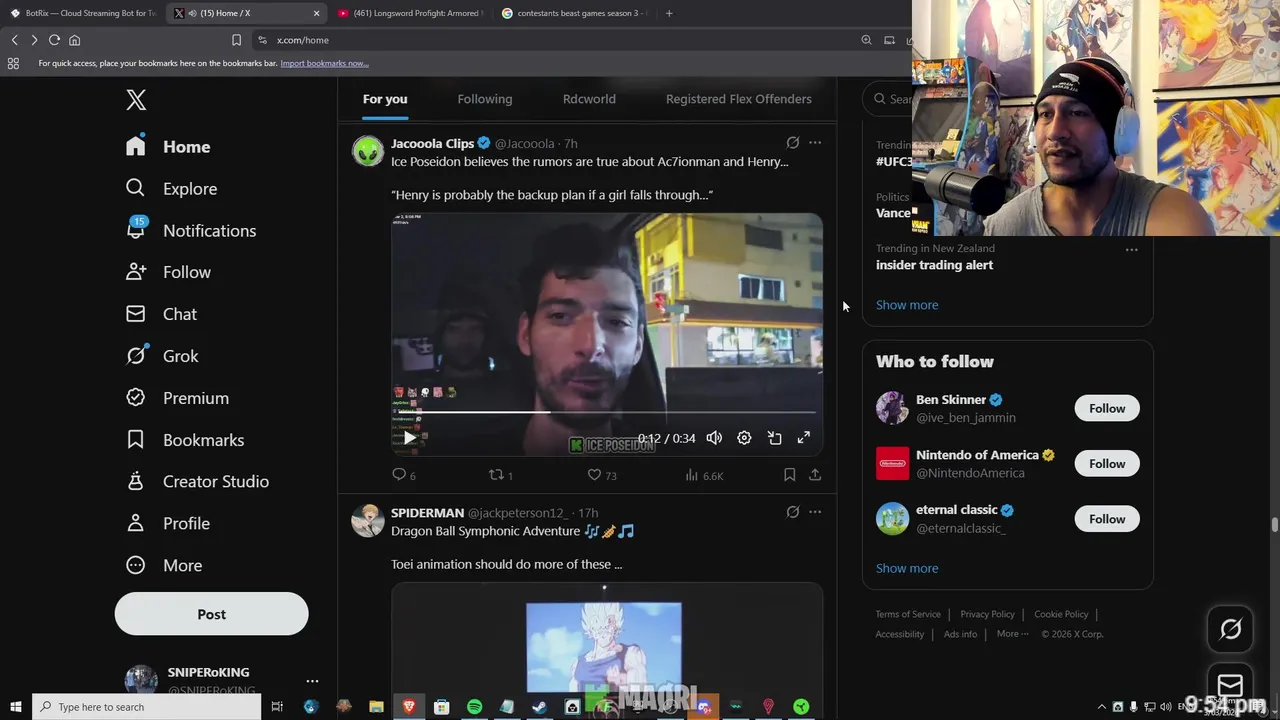This screenshot has width=1280, height=720.
Task: View analytics showing 6.6K views
Action: coord(704,475)
